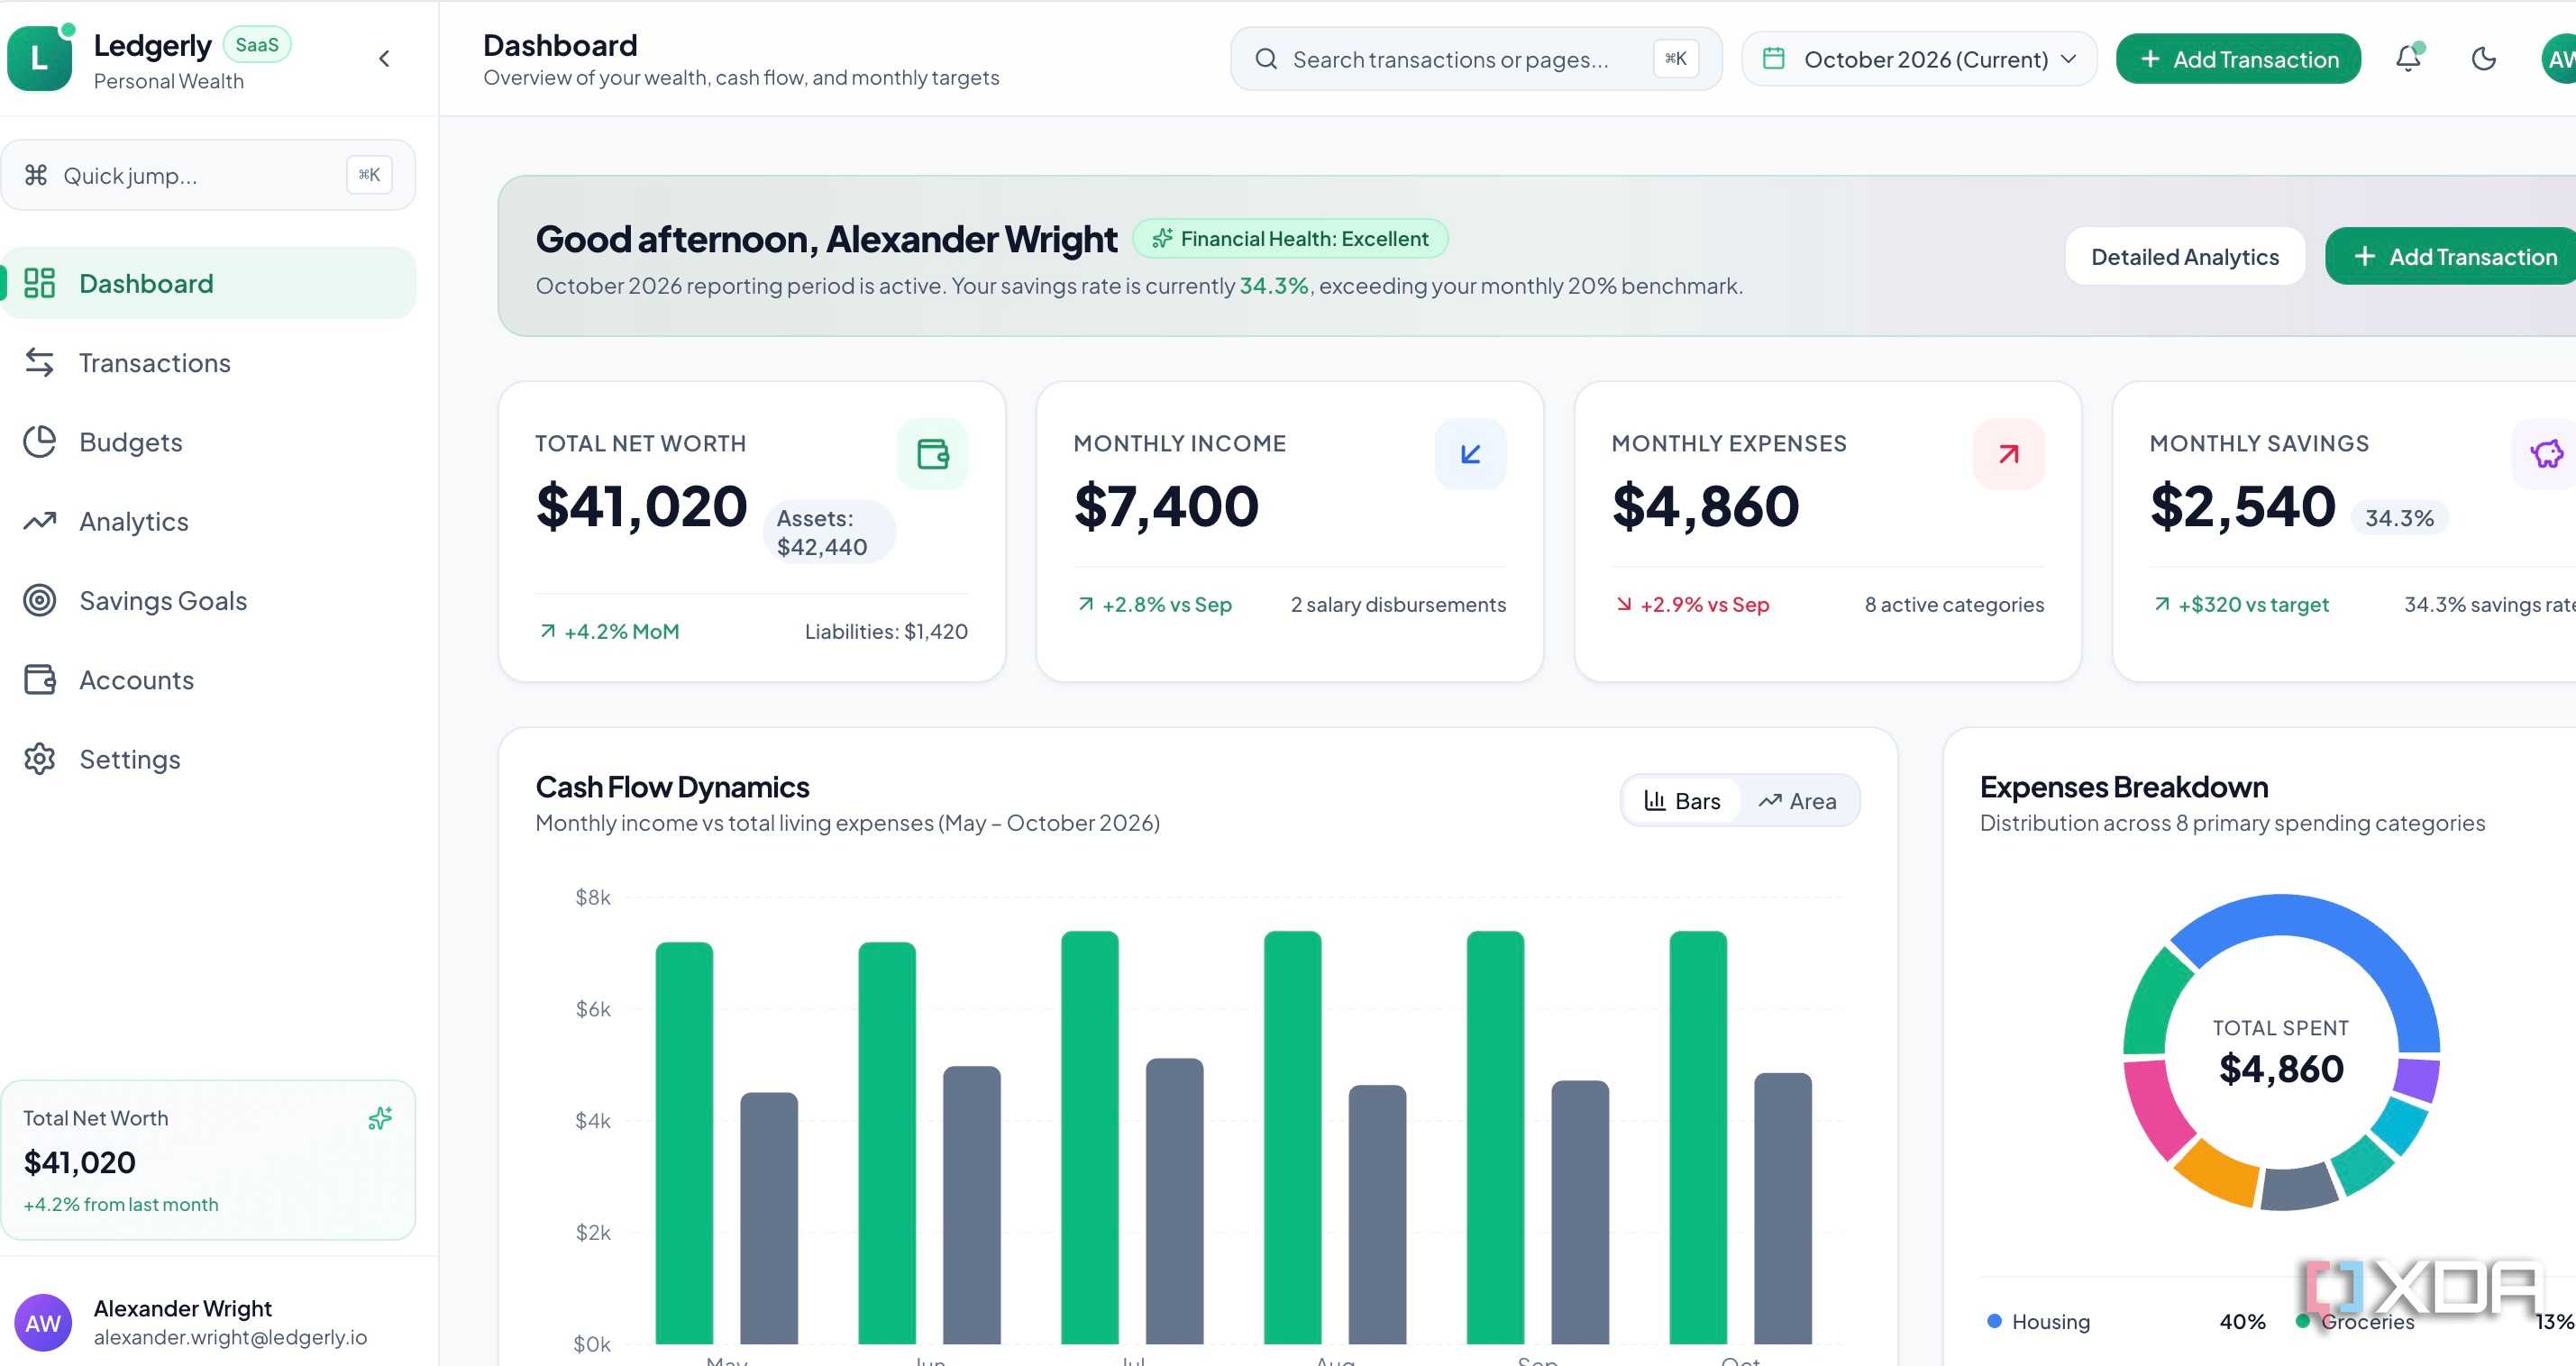
Task: Click the piggy bank savings icon
Action: (x=2546, y=454)
